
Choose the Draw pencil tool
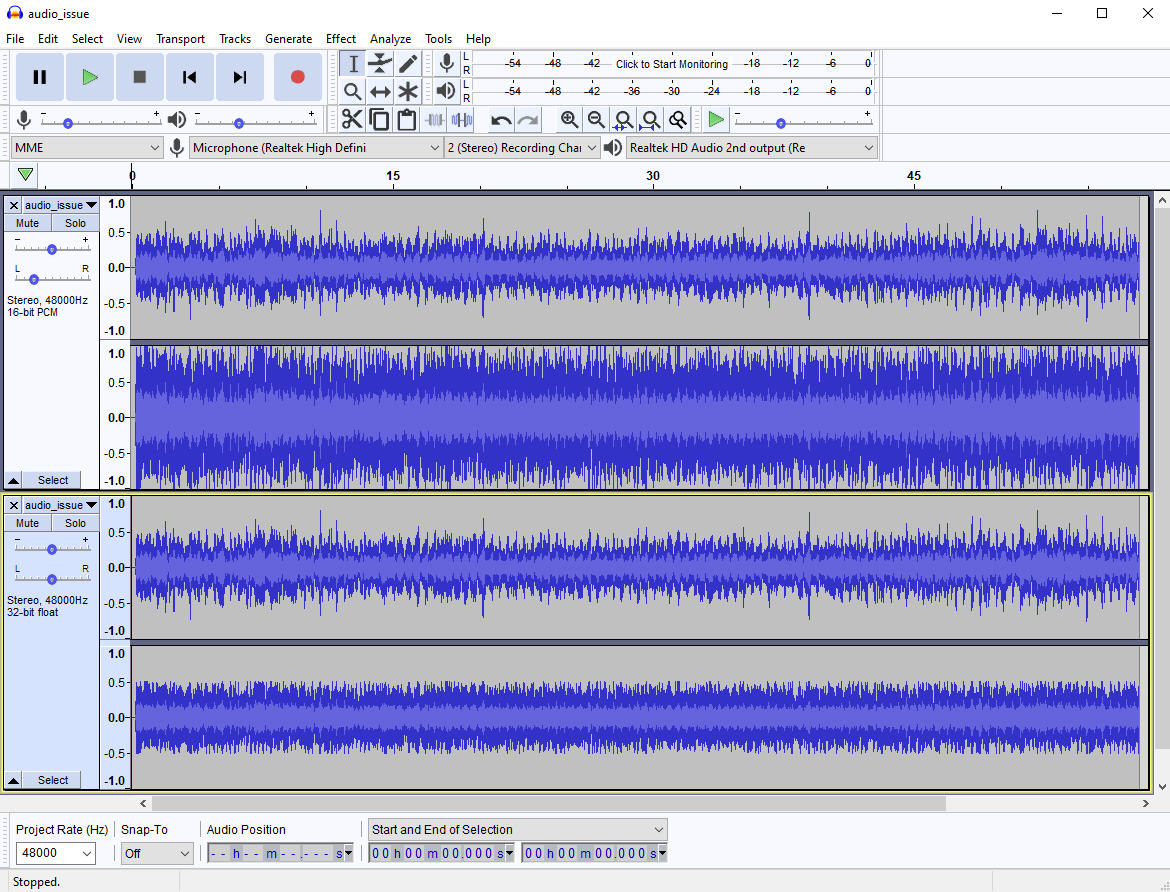(407, 63)
